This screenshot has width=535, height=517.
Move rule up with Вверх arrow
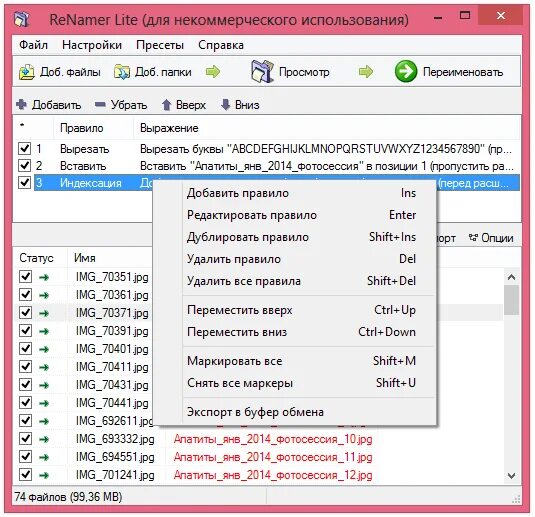(x=166, y=105)
